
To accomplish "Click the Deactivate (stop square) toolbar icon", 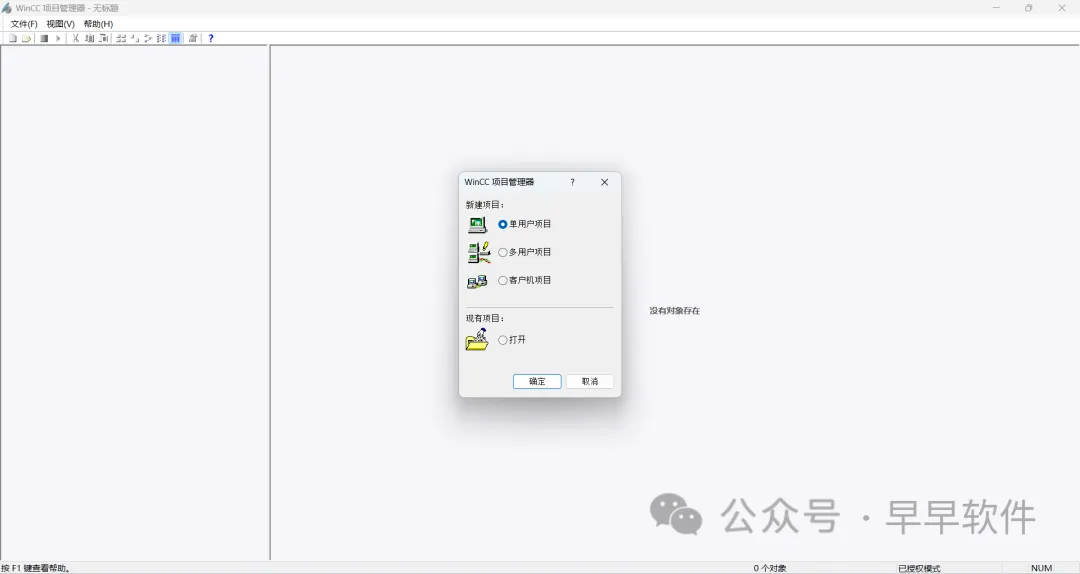I will tap(44, 39).
